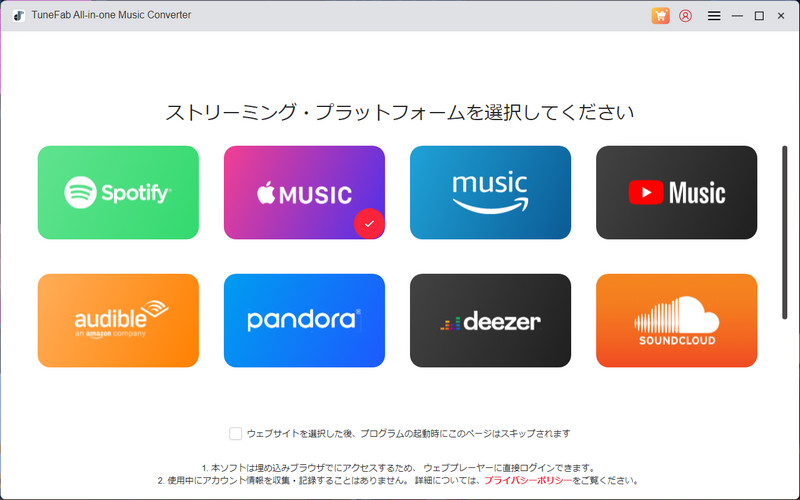Open the Amazon Music platform

pyautogui.click(x=490, y=192)
